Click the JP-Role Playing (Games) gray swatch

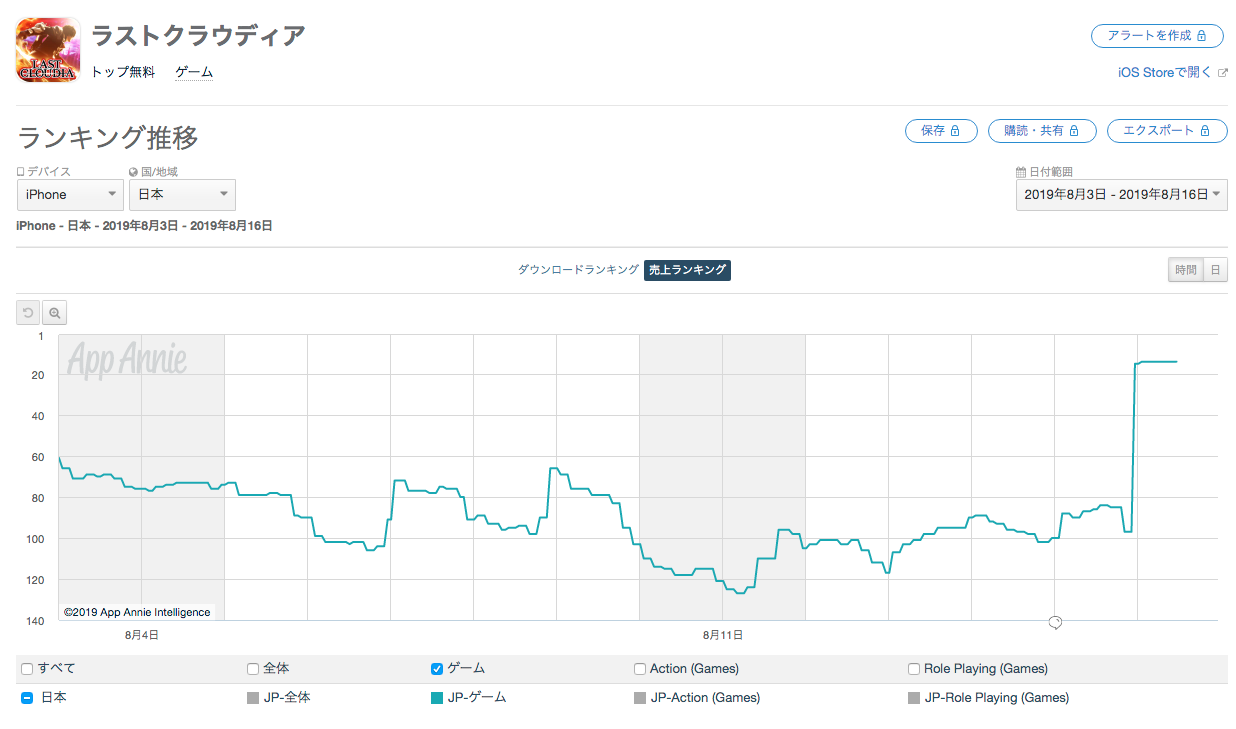click(914, 698)
